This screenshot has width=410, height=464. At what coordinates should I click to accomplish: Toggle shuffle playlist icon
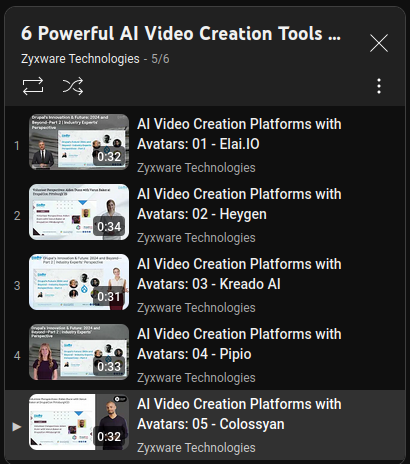(x=73, y=86)
